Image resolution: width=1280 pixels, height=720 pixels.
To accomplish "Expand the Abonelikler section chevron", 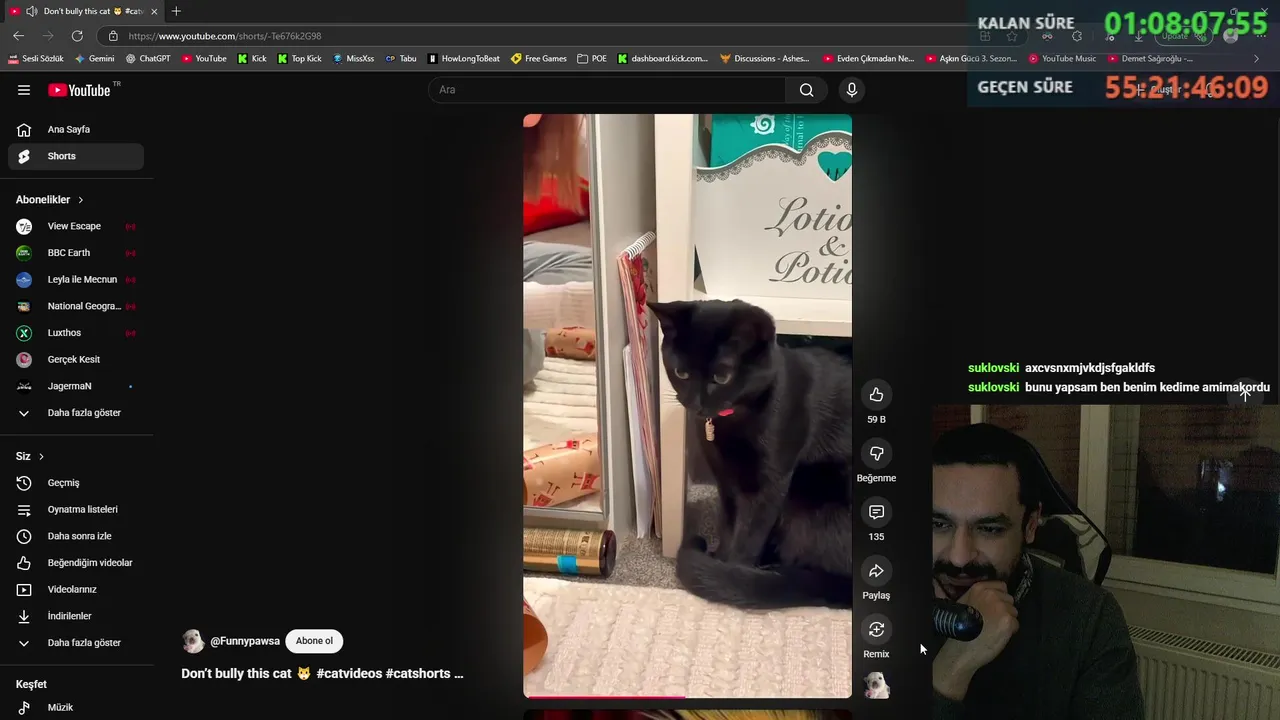I will 81,200.
